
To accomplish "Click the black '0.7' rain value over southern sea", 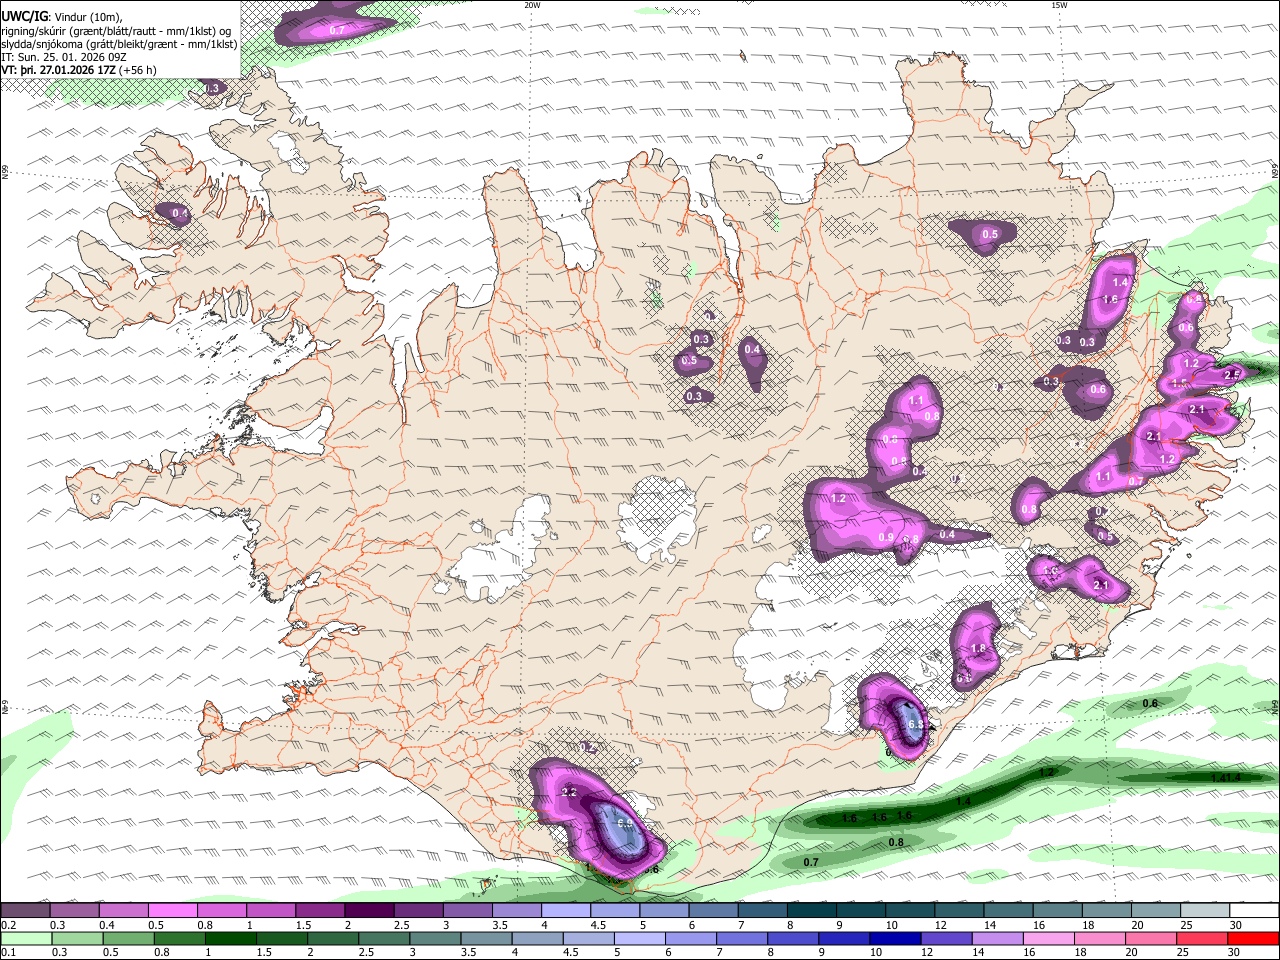I will point(811,862).
